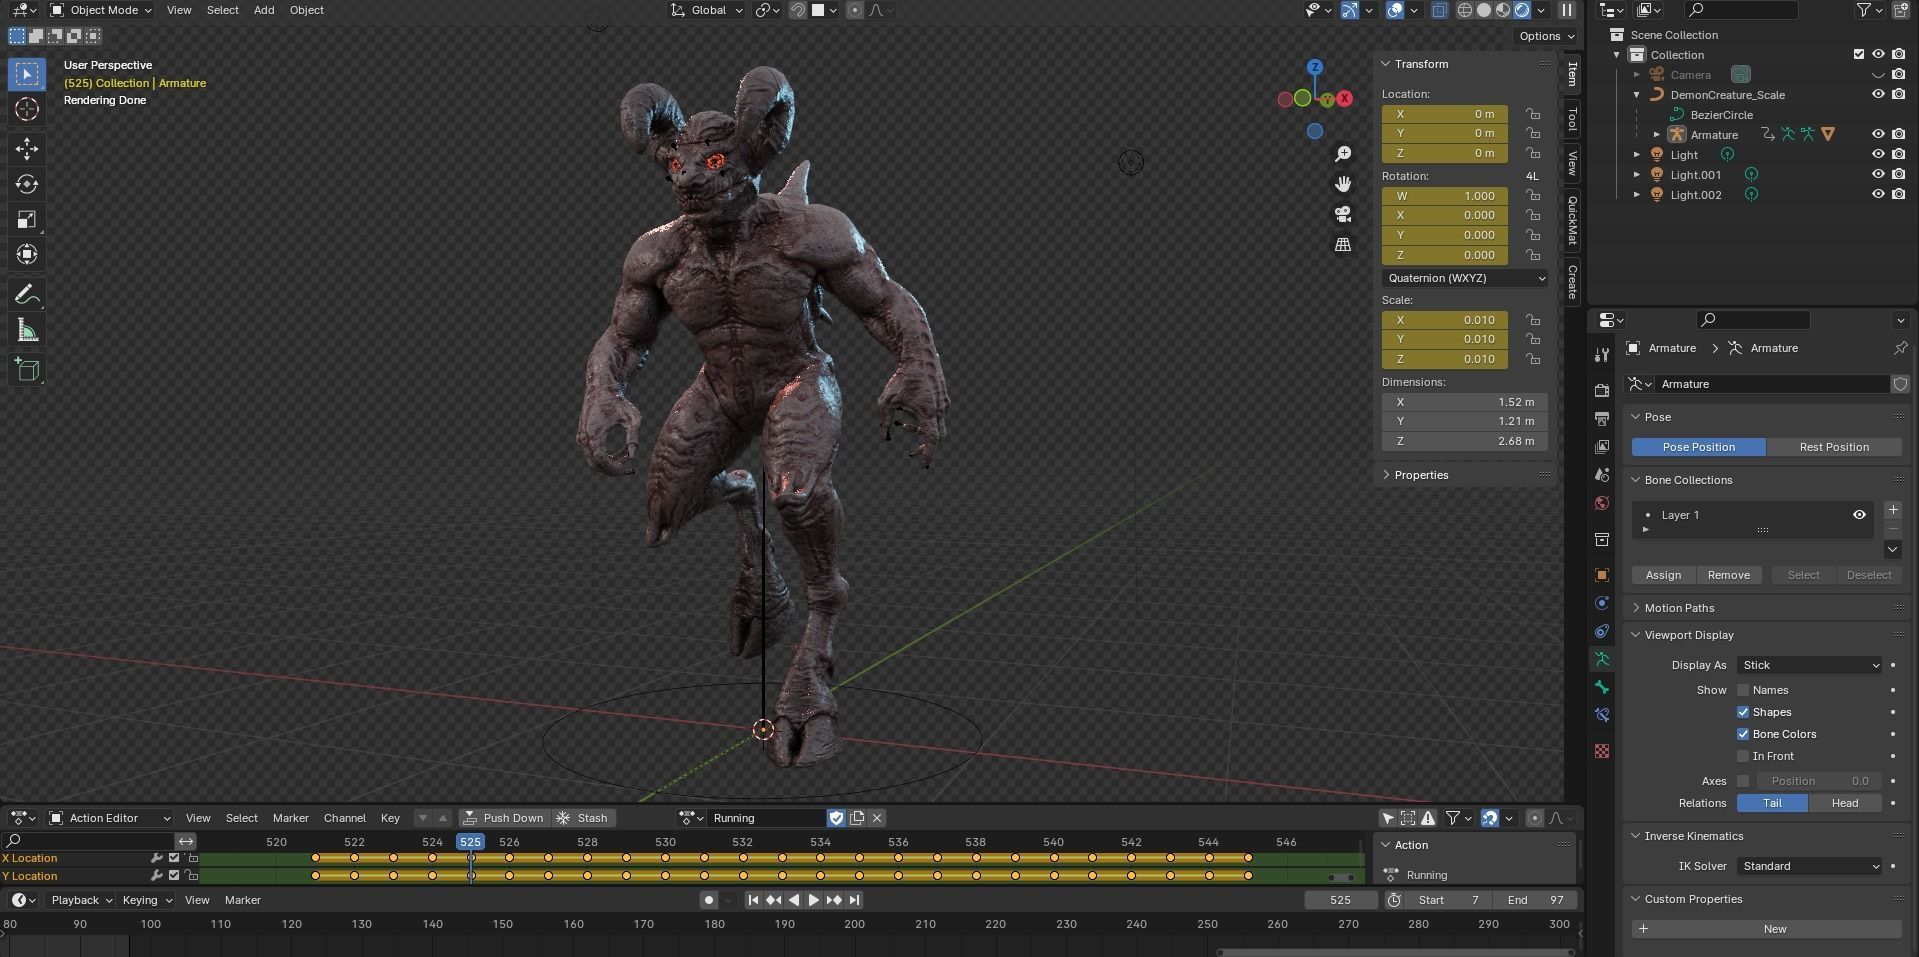This screenshot has width=1919, height=957.
Task: Jump to the end frame
Action: click(x=854, y=900)
